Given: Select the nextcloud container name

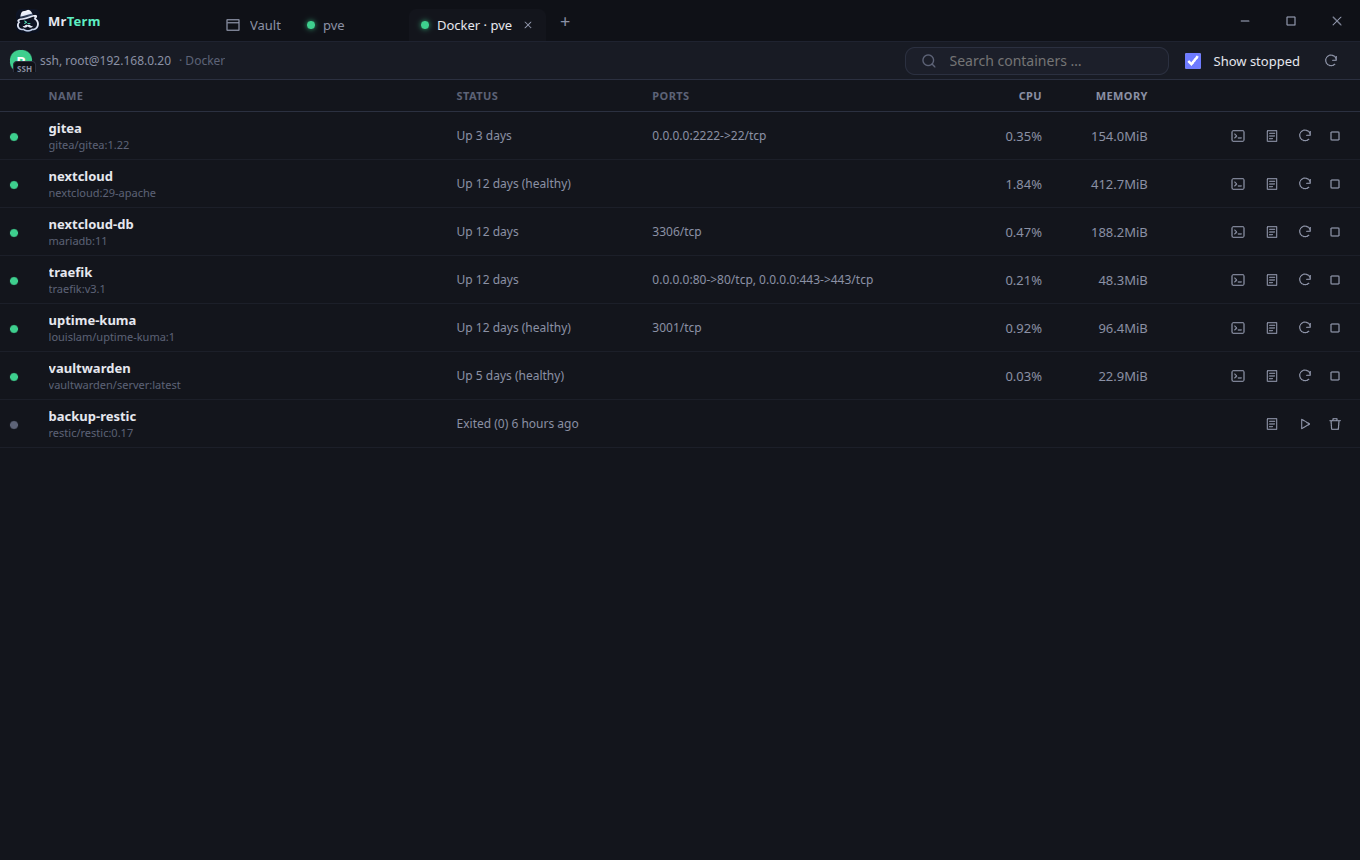Looking at the screenshot, I should tap(81, 176).
